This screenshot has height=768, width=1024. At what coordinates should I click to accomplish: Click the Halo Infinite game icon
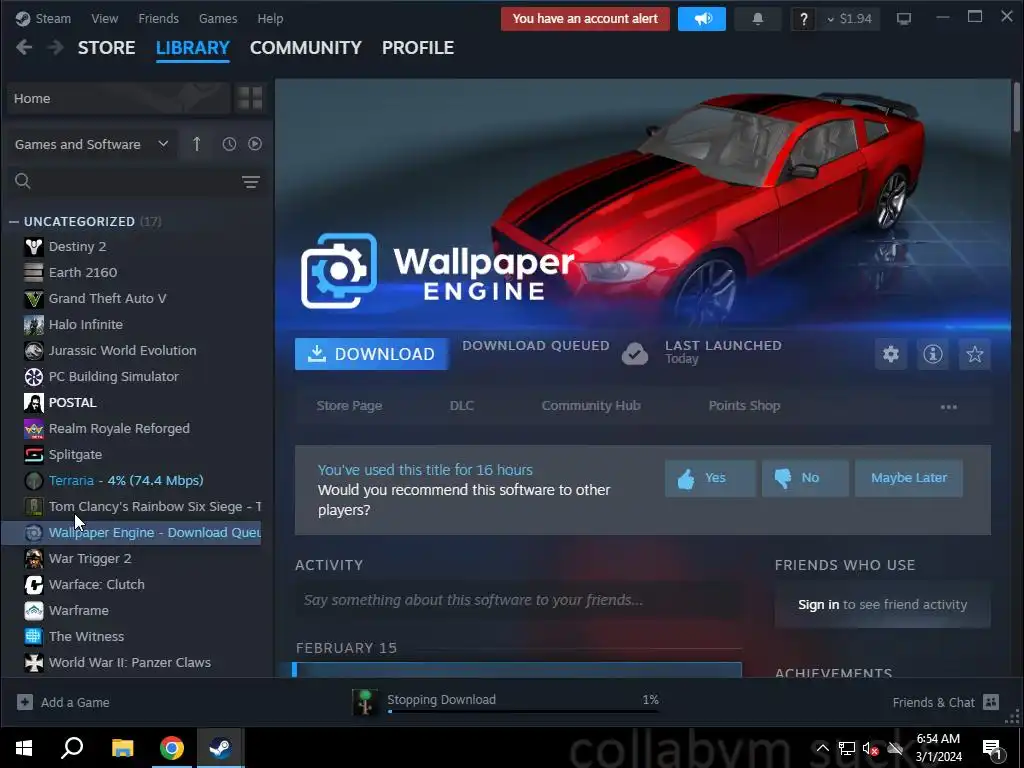tap(33, 325)
